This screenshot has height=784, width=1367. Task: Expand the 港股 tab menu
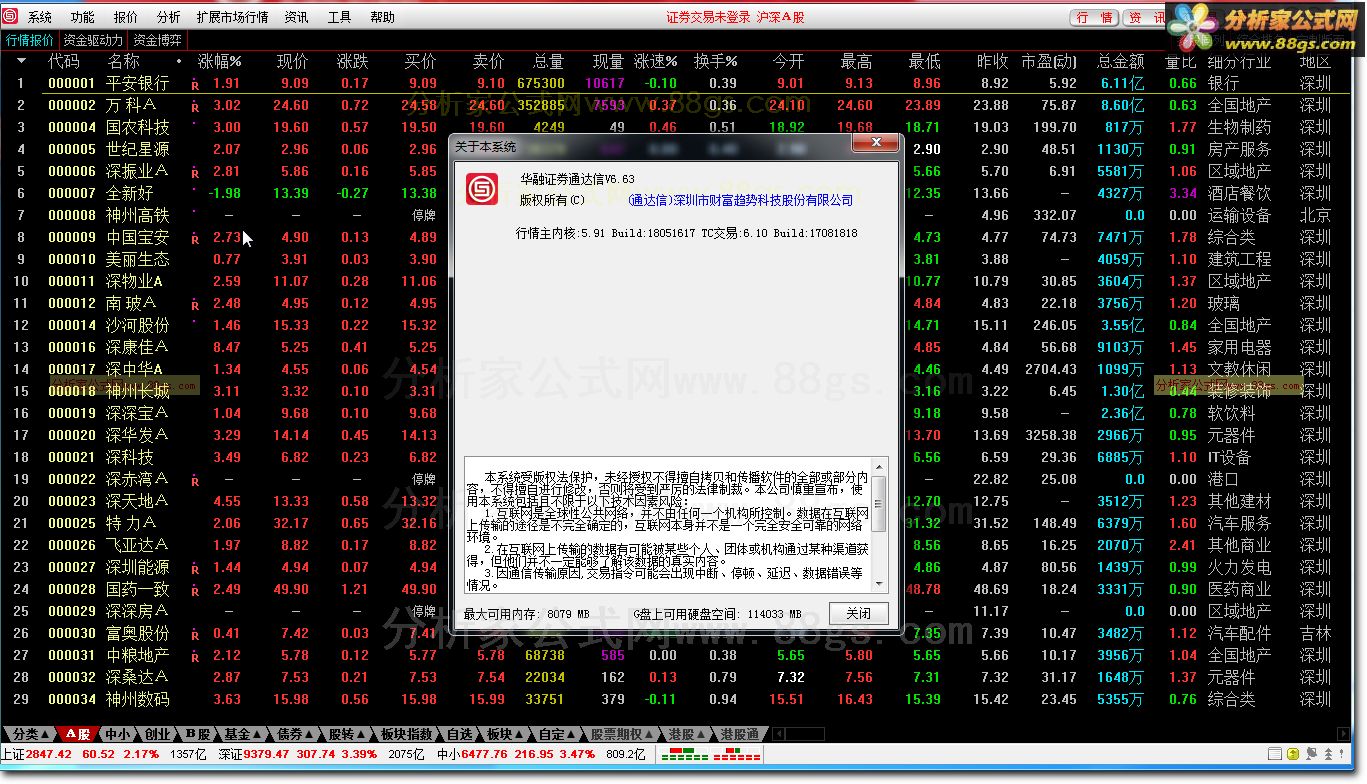[x=688, y=734]
